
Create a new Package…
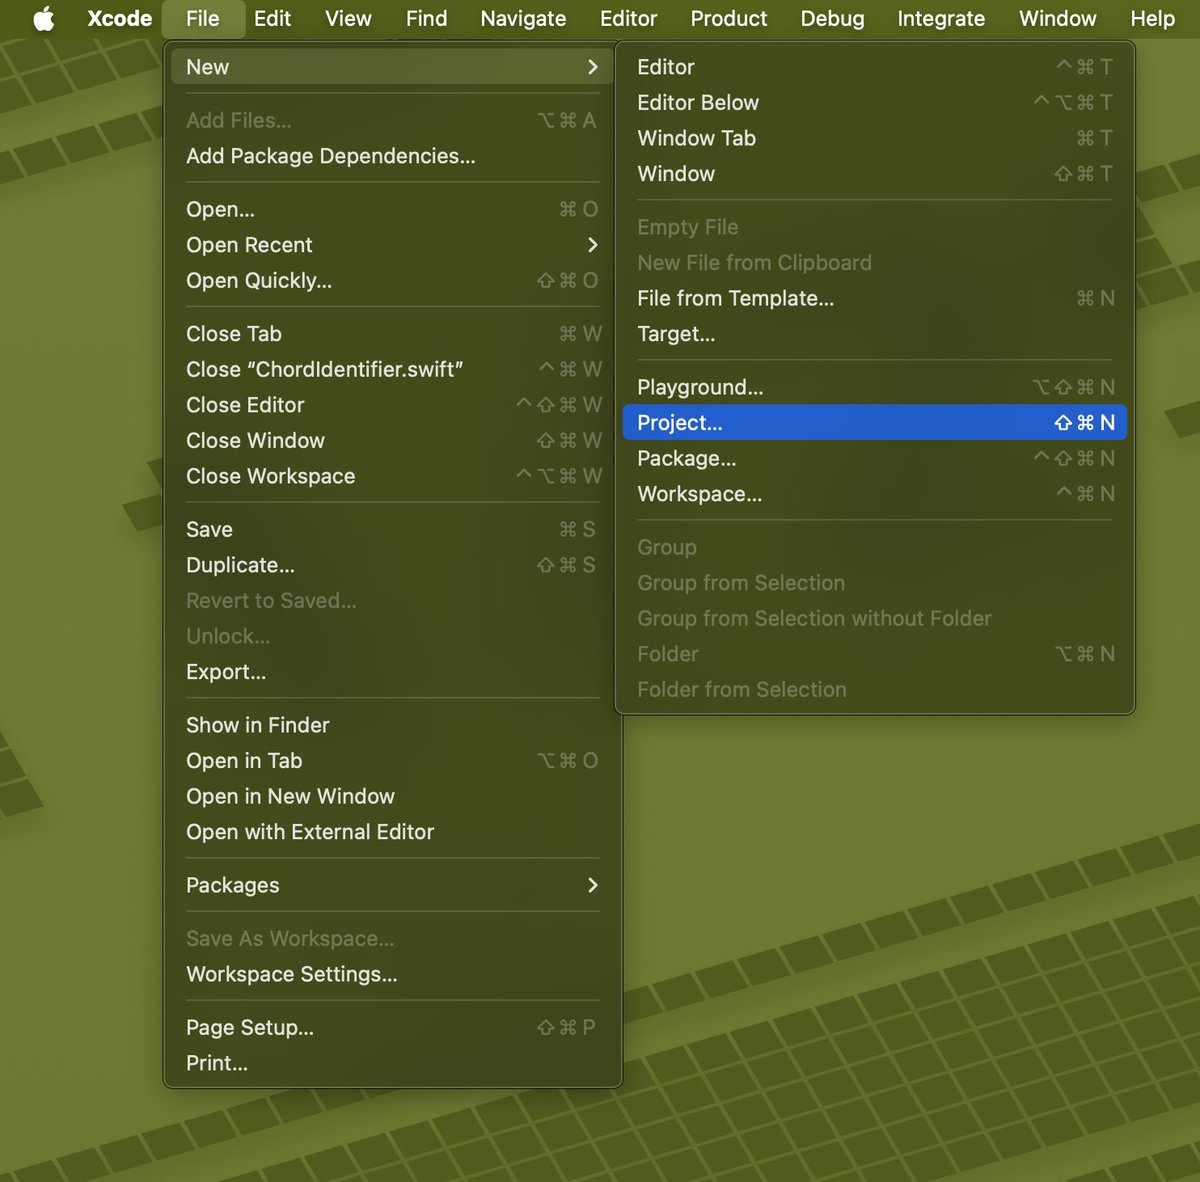coord(875,459)
